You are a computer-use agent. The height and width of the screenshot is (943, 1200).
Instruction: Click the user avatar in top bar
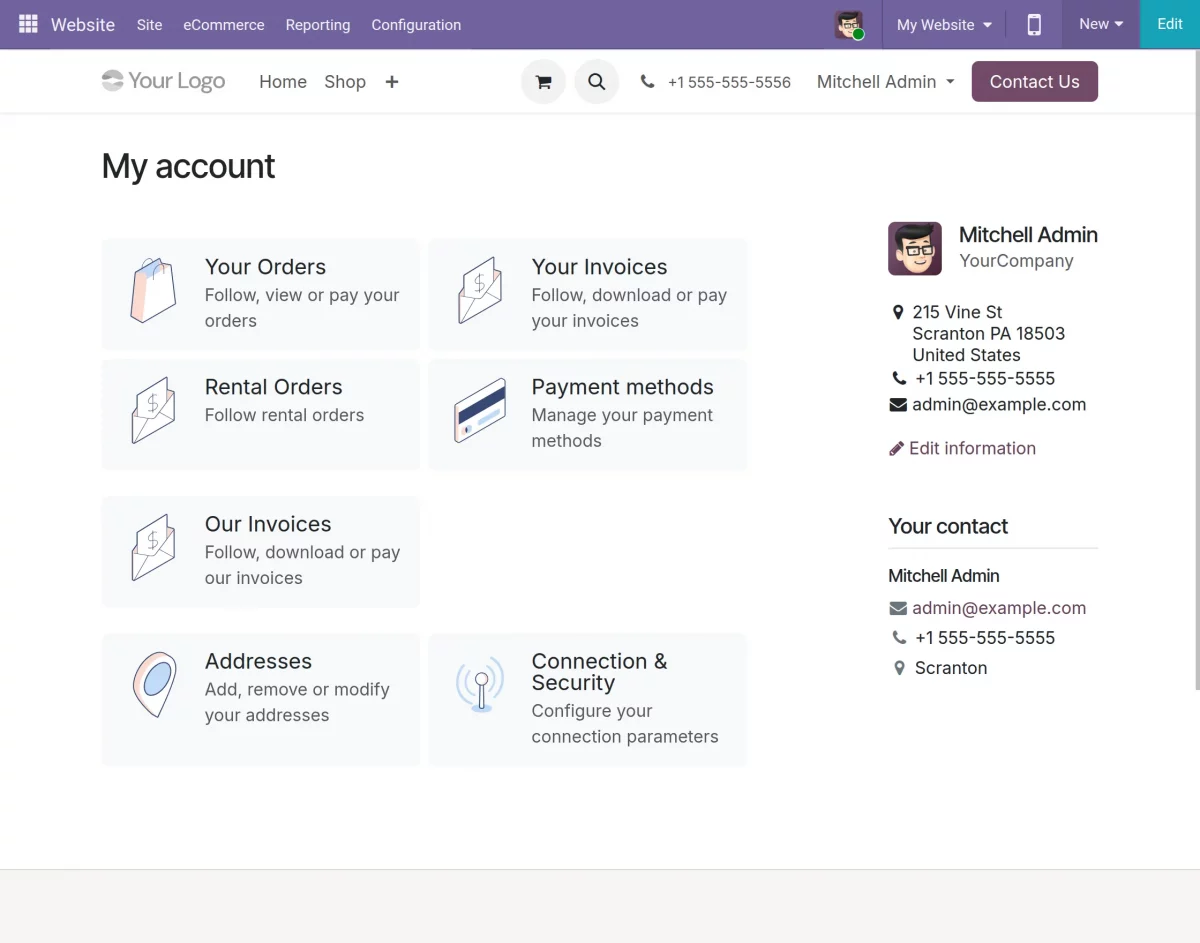click(849, 25)
